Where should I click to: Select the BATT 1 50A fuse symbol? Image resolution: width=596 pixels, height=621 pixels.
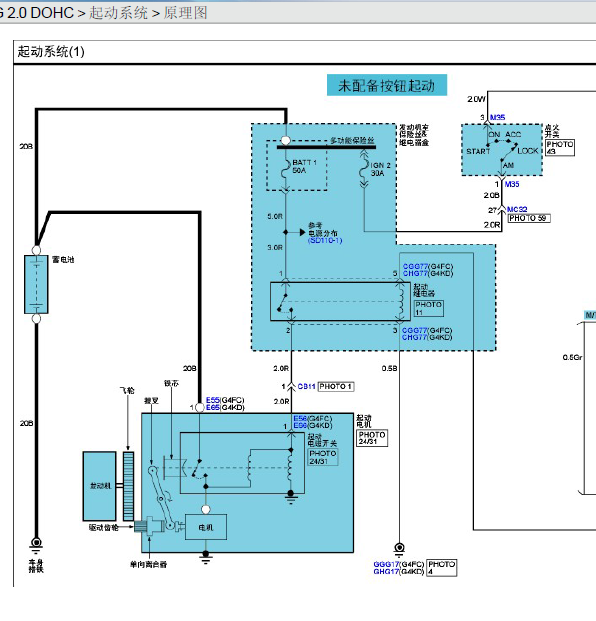286,170
